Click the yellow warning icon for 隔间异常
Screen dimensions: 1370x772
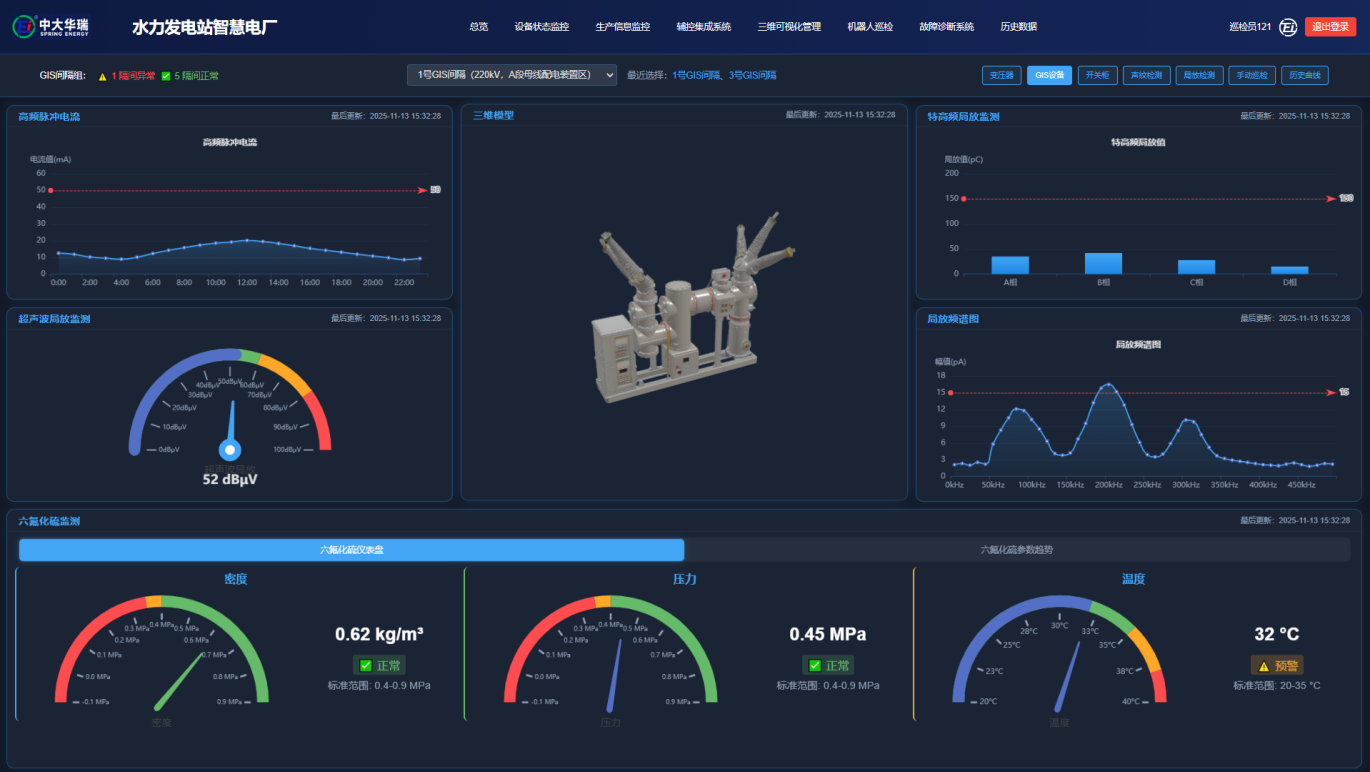[102, 76]
